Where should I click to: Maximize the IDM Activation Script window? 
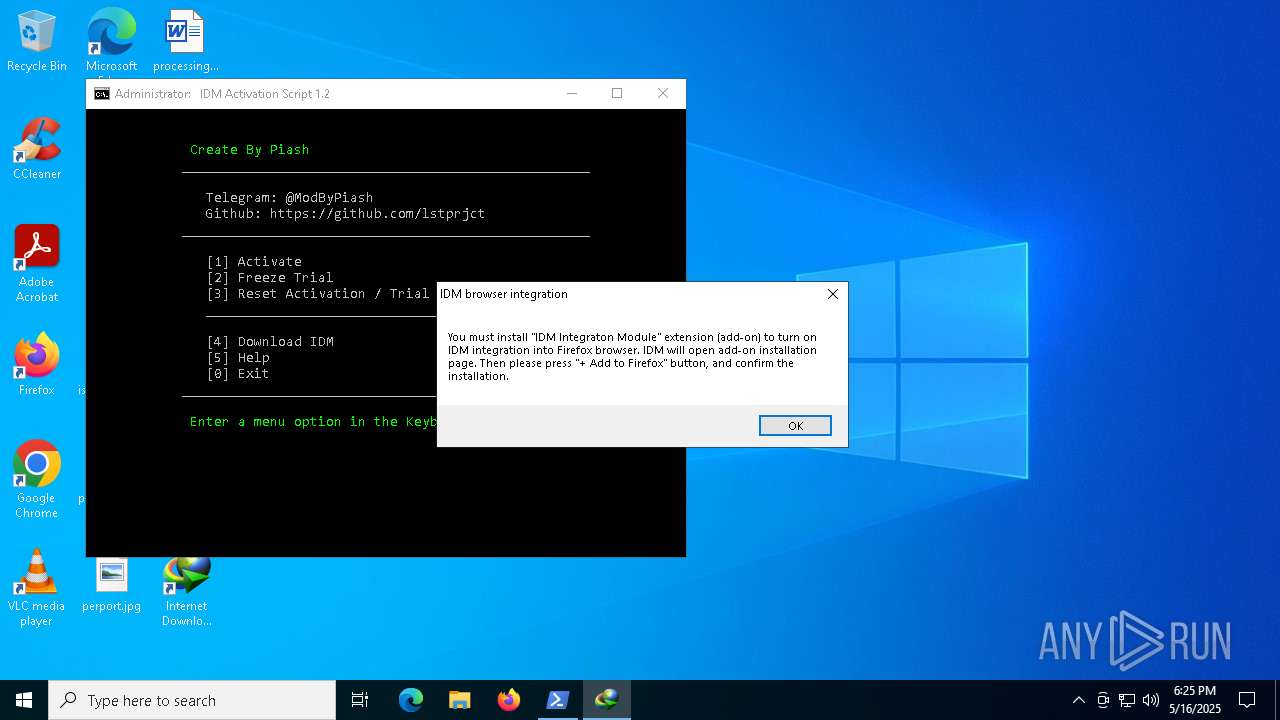[x=617, y=93]
